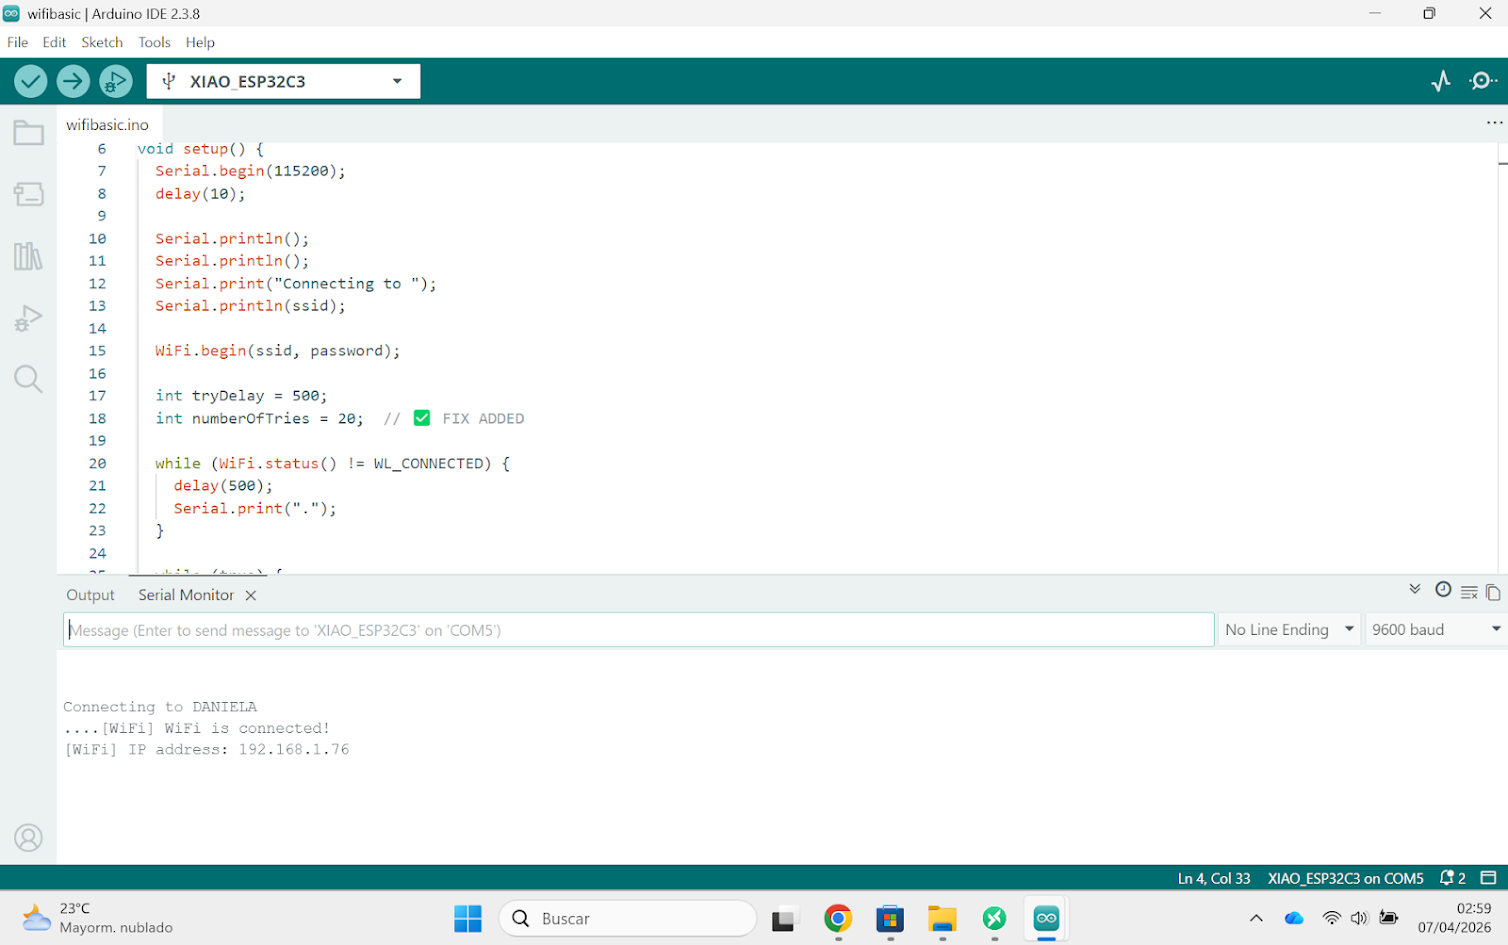
Task: Open the Windows Start menu
Action: (x=468, y=918)
